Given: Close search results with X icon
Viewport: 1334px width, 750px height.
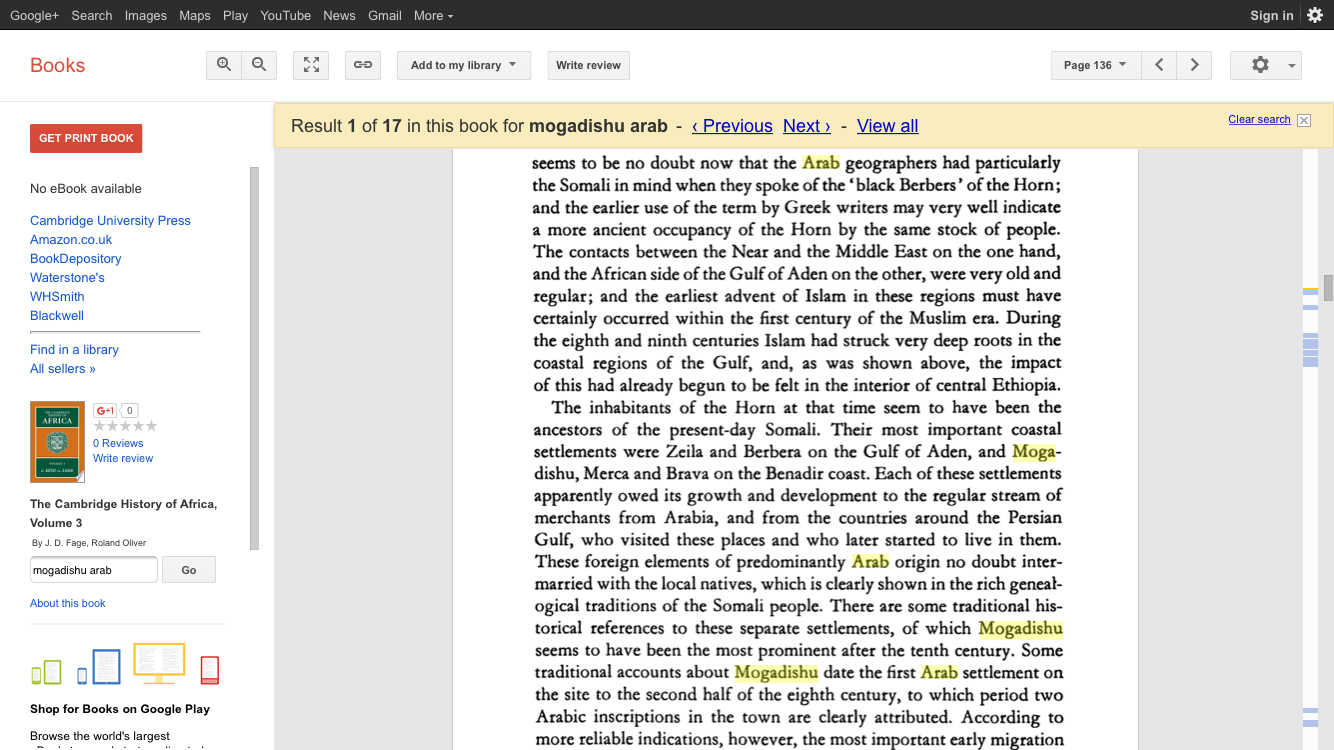Looking at the screenshot, I should click(1304, 120).
